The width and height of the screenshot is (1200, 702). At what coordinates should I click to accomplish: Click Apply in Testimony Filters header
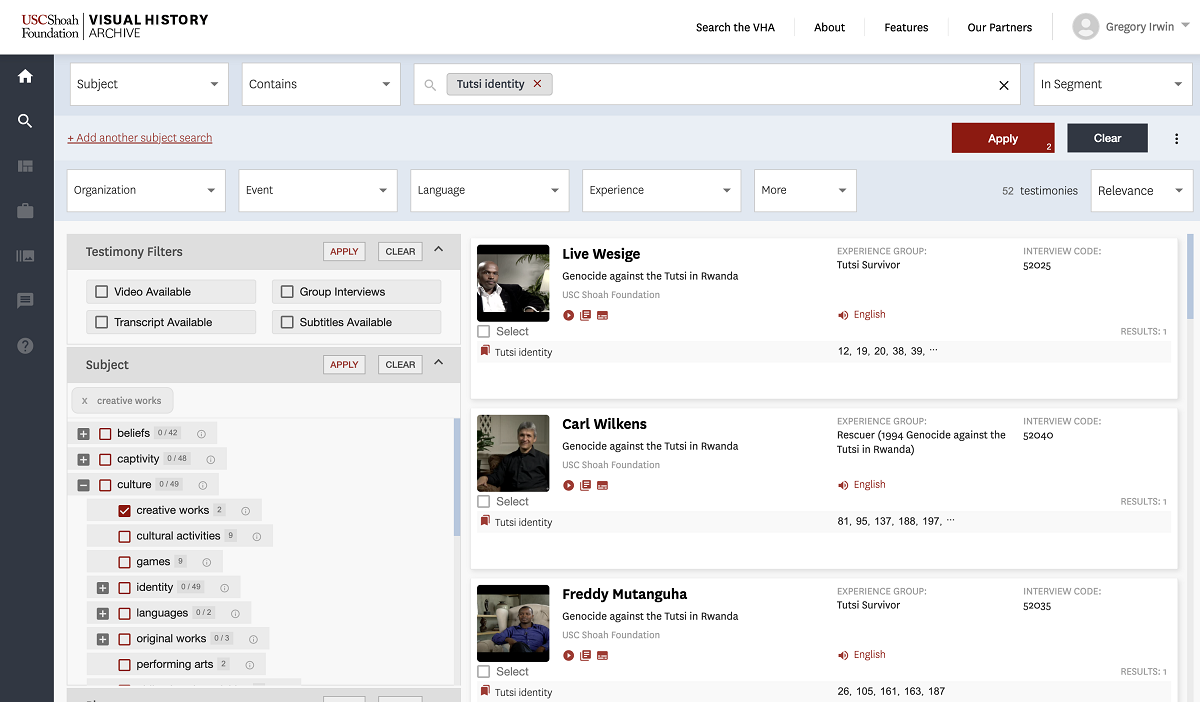tap(344, 252)
